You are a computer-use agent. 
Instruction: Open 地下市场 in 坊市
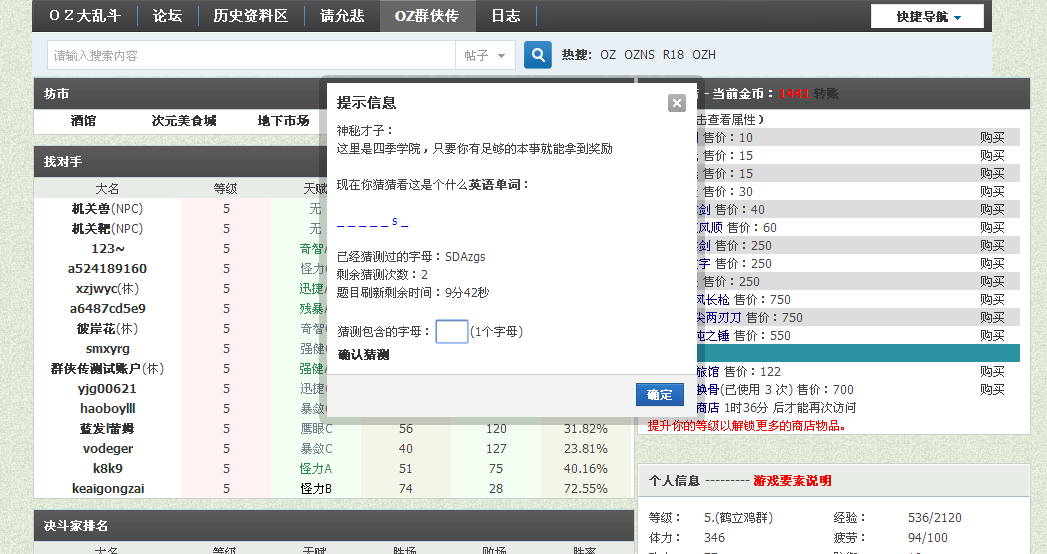tap(284, 121)
